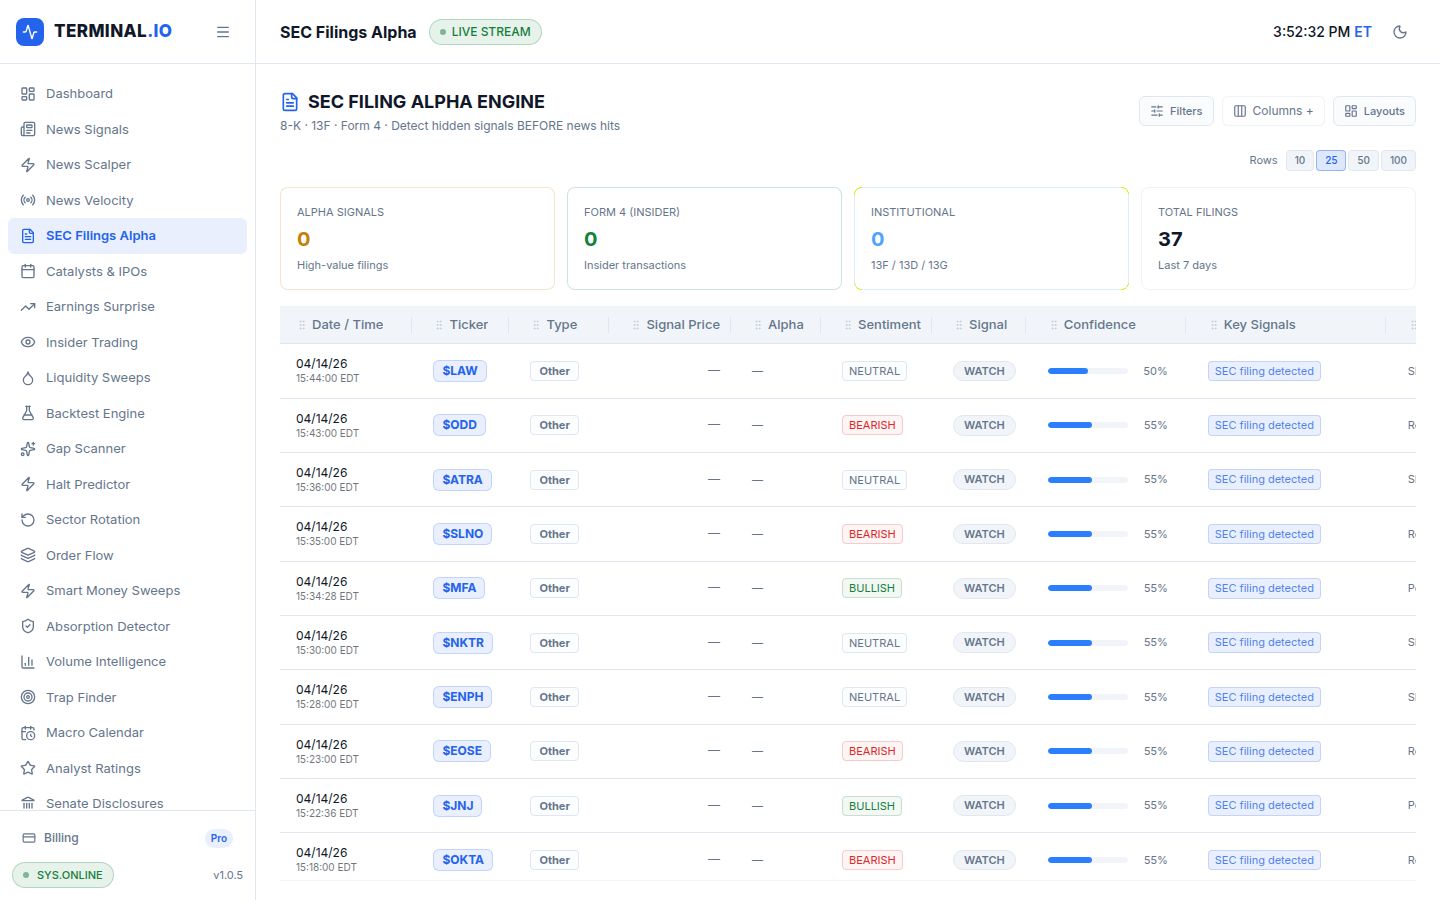Viewport: 1440px width, 900px height.
Task: Click the Institutional summary card
Action: pyautogui.click(x=991, y=239)
